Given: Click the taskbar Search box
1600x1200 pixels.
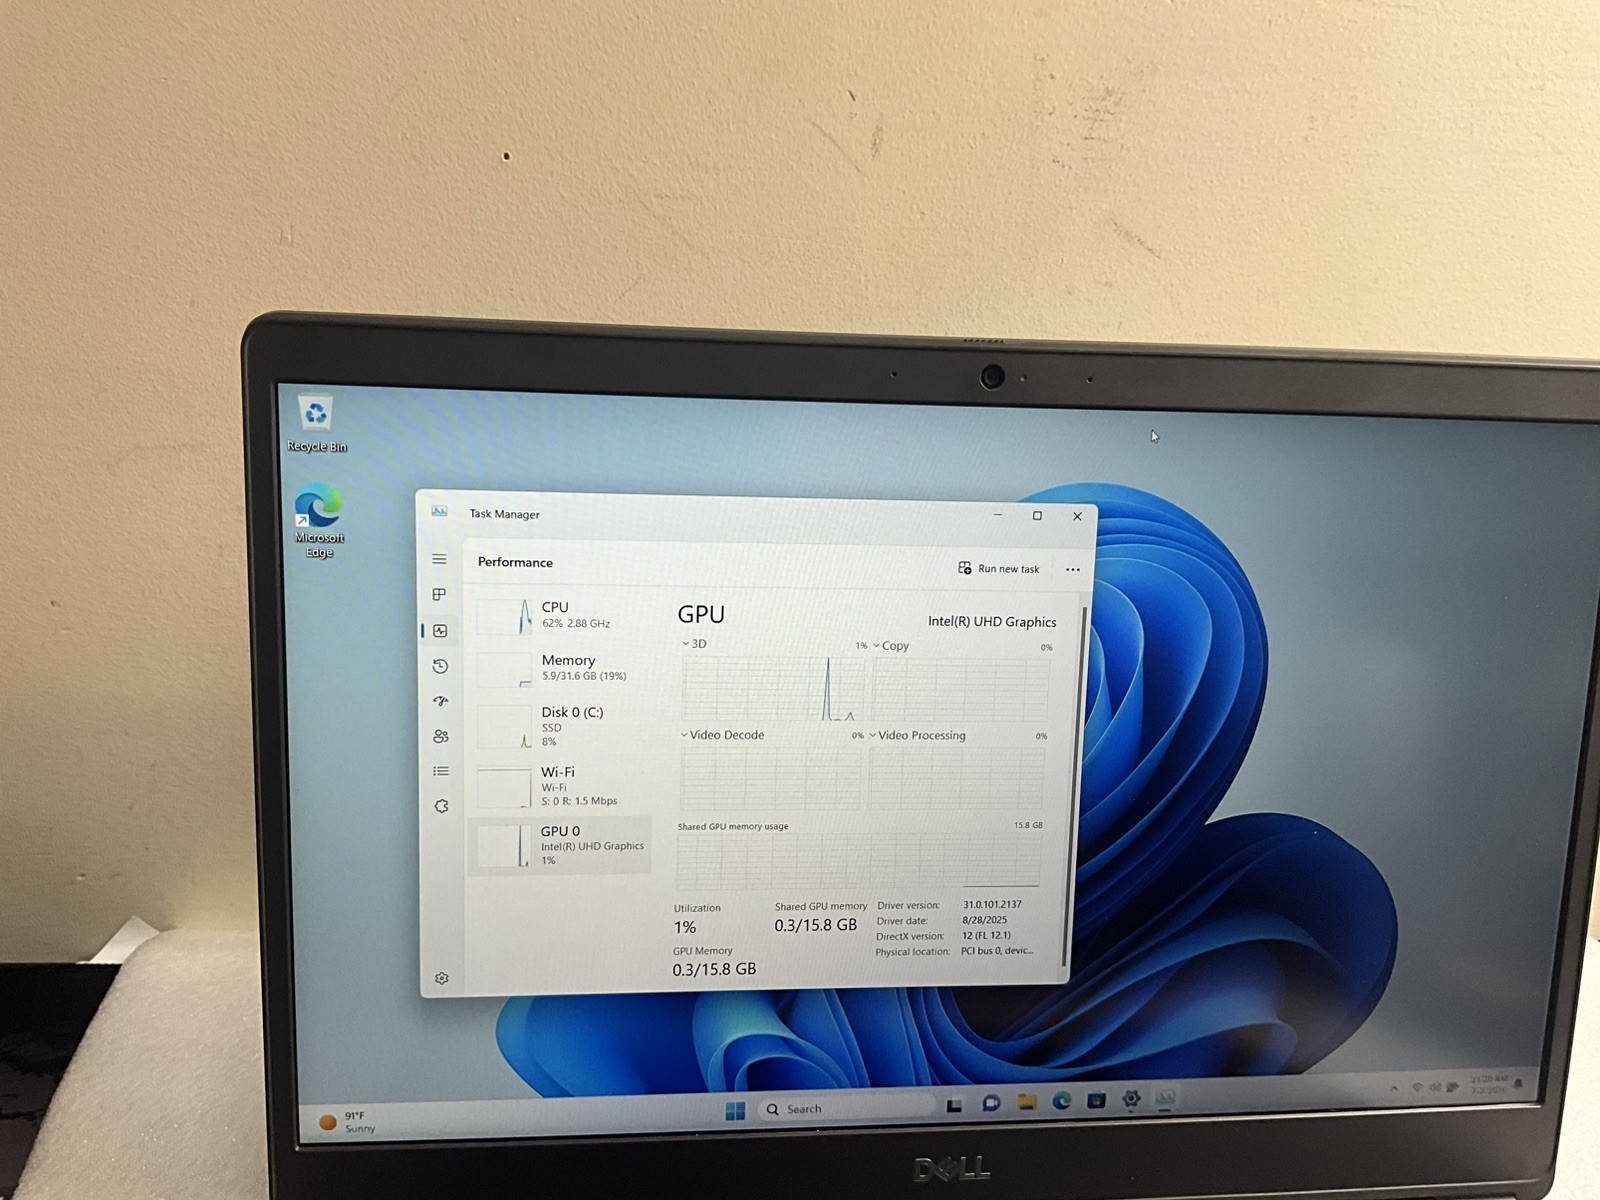Looking at the screenshot, I should [x=849, y=1108].
